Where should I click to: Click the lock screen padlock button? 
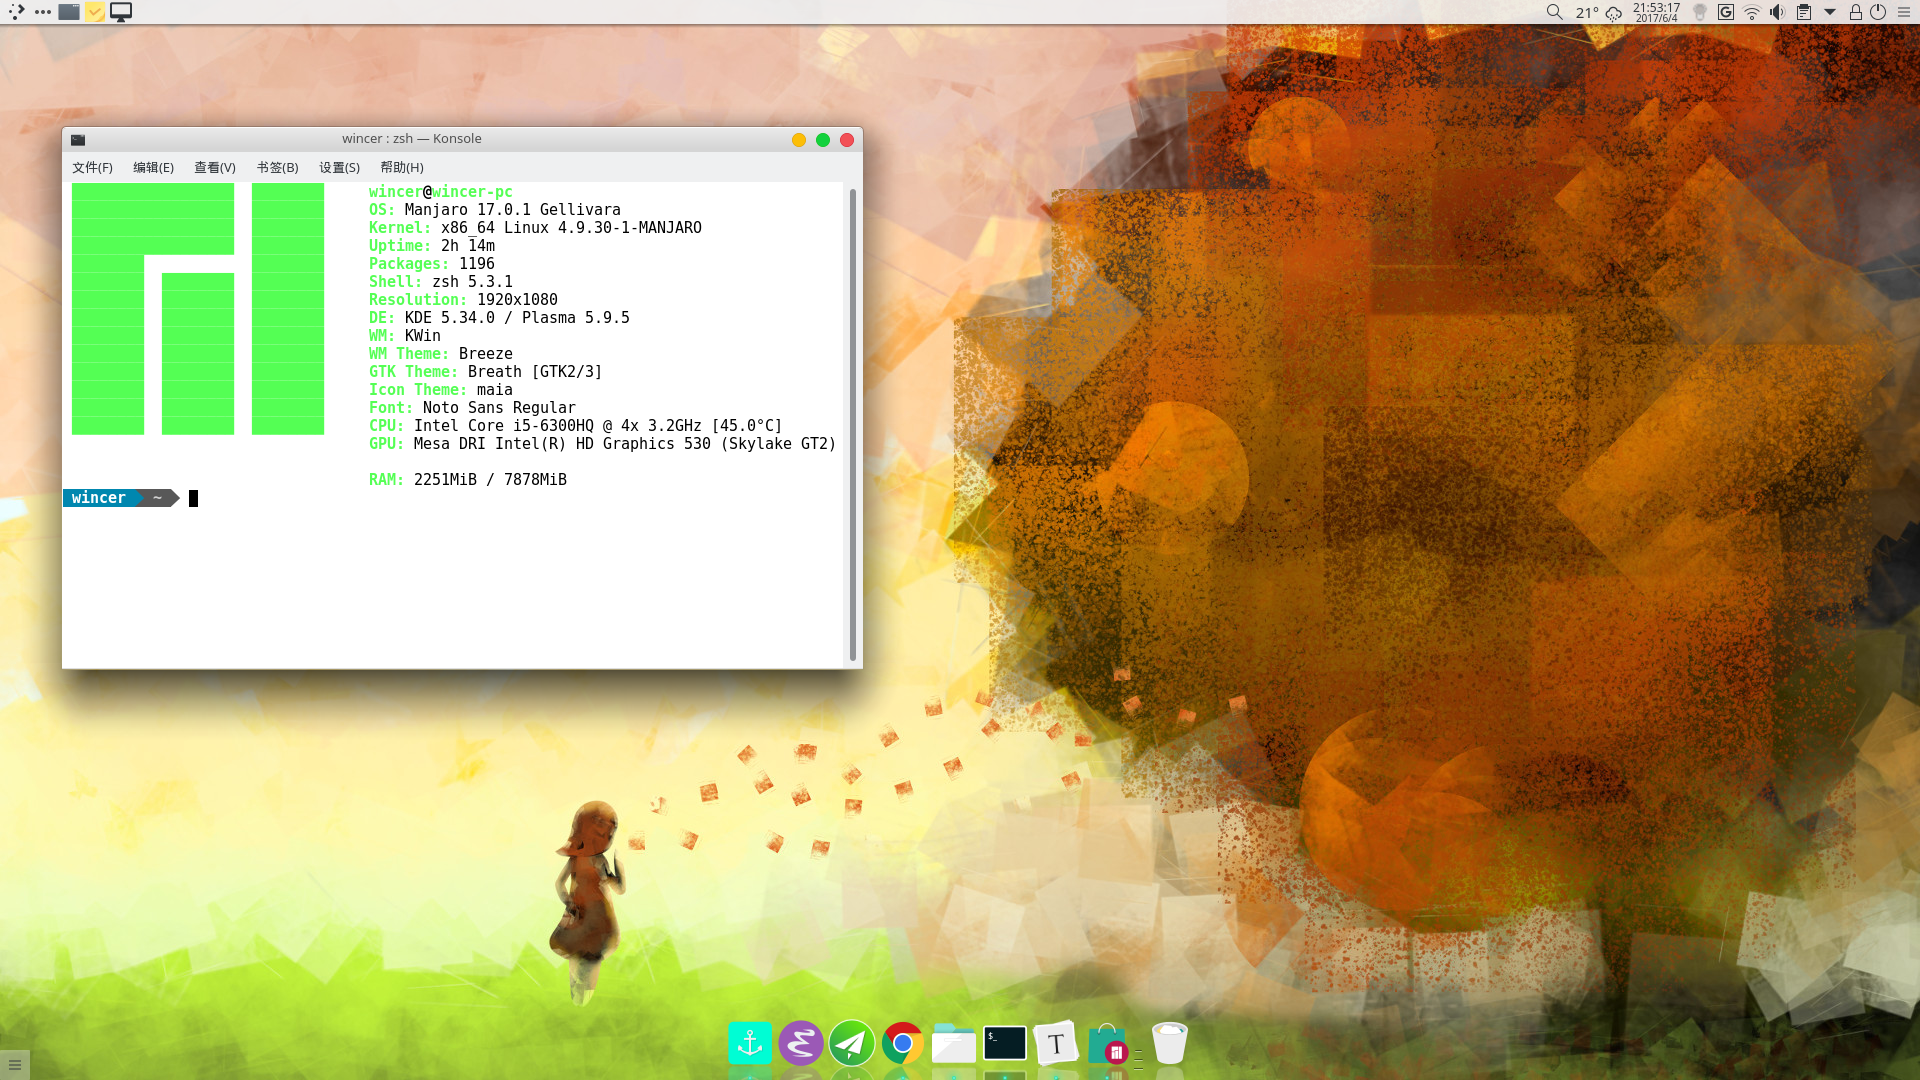pyautogui.click(x=1855, y=12)
